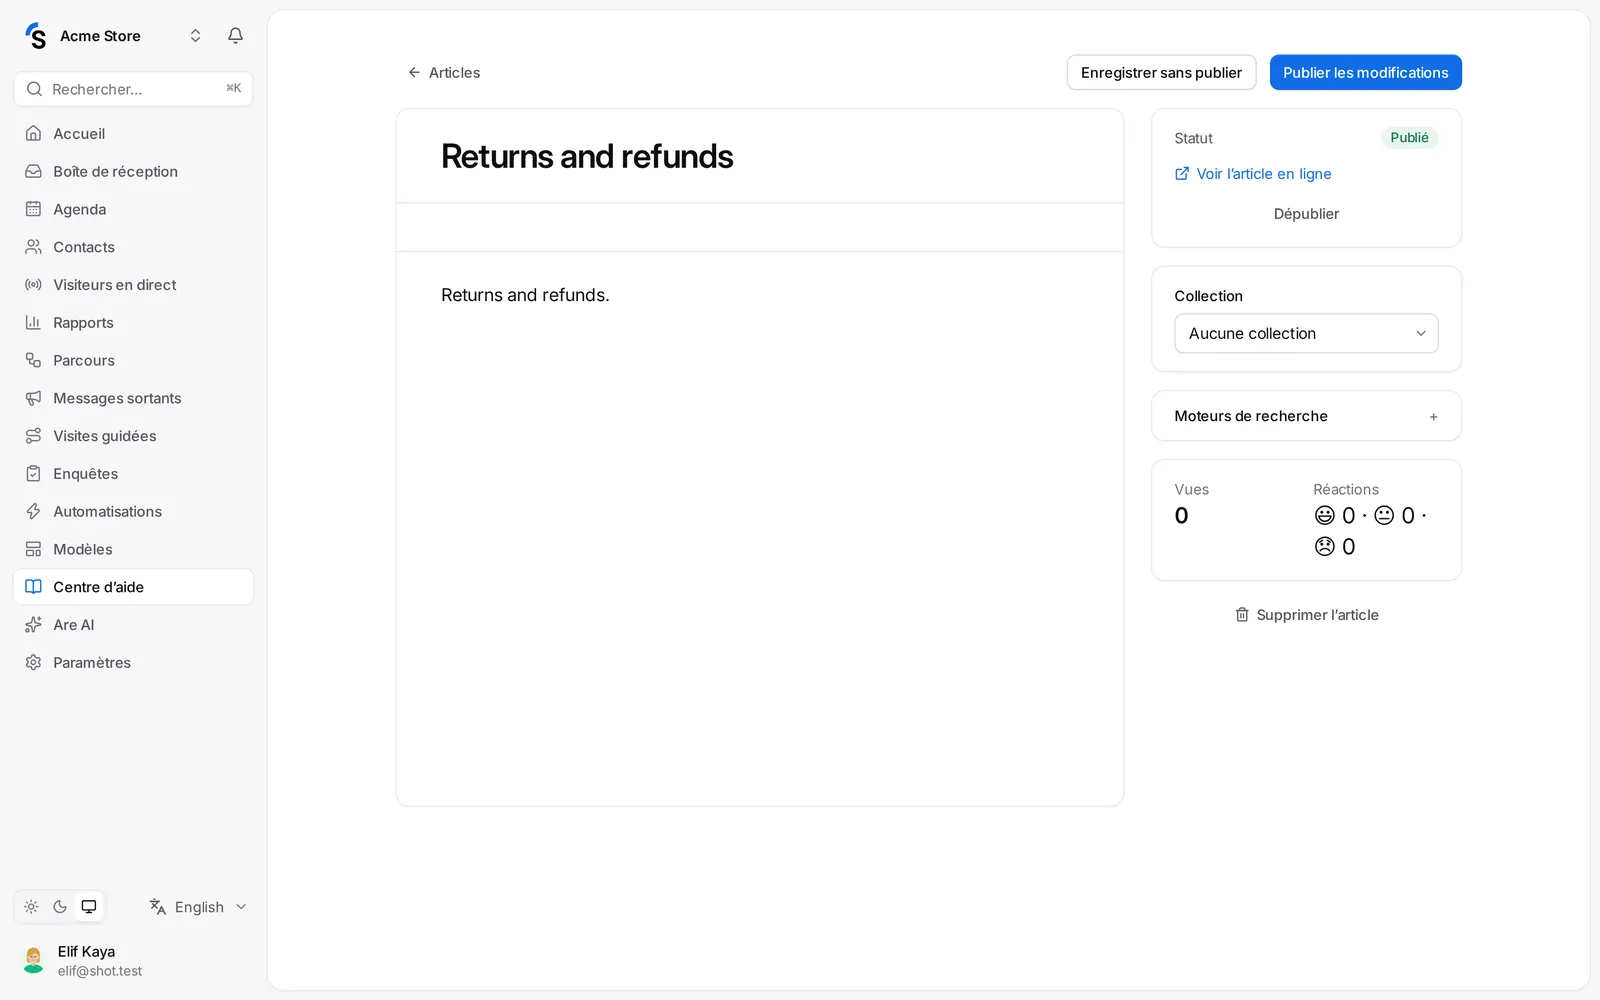Click Supprimer l'article delete button
Viewport: 1600px width, 1000px height.
point(1306,615)
